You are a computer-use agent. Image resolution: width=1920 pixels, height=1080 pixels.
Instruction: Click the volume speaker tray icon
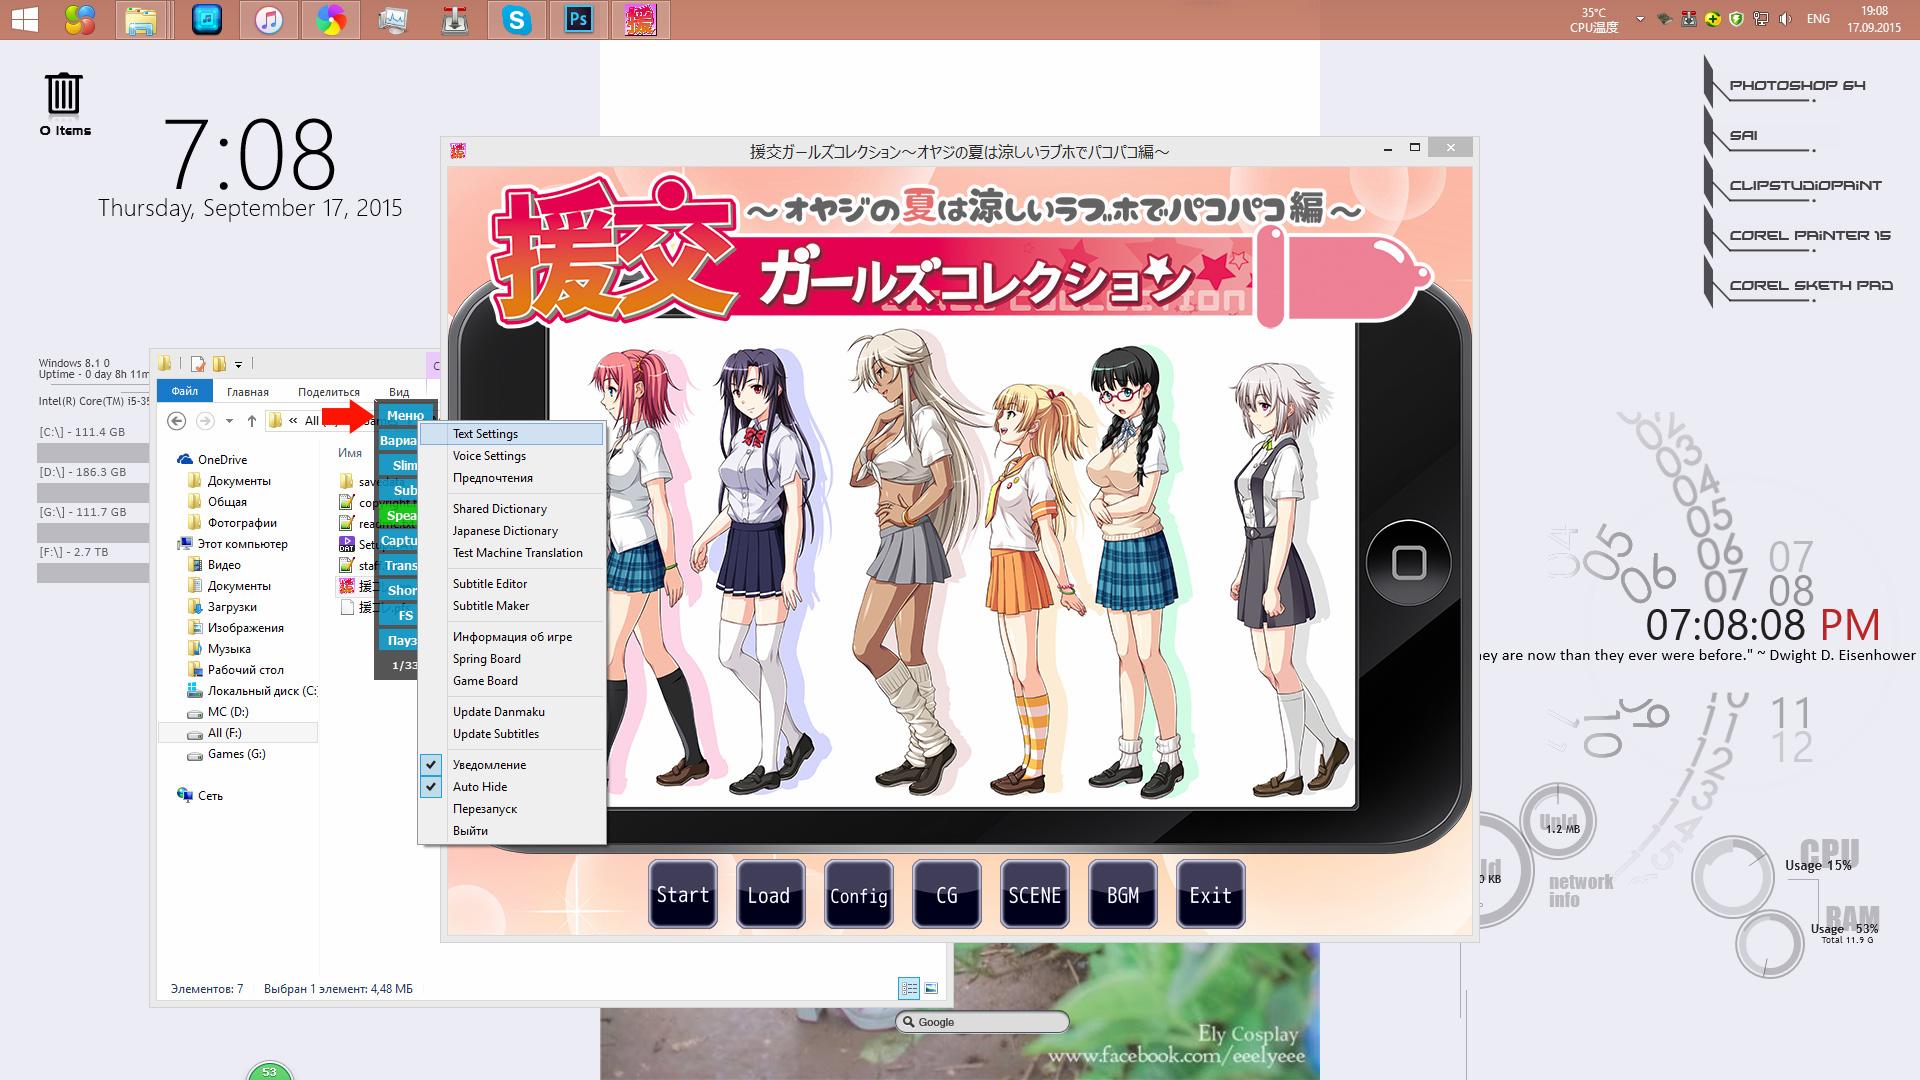(1786, 19)
